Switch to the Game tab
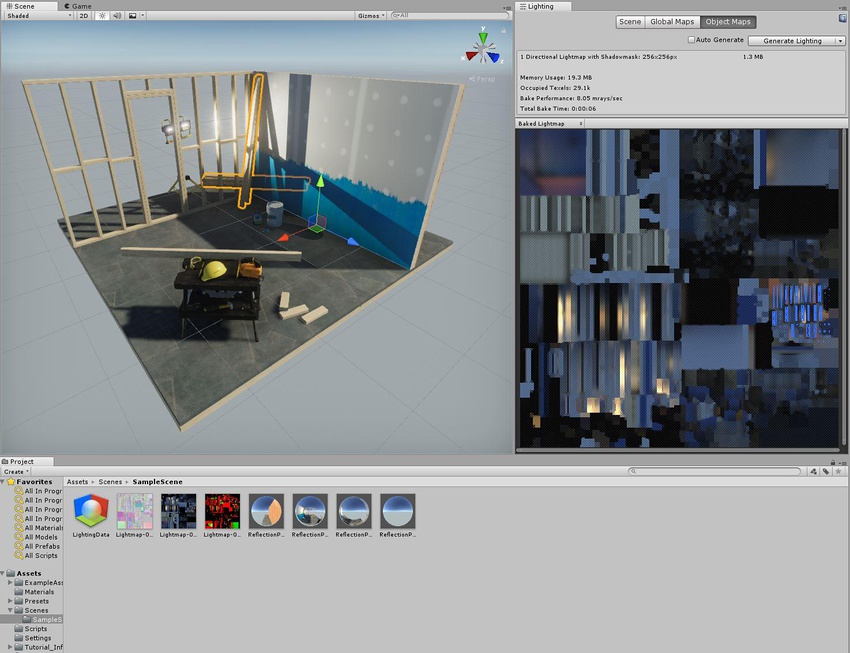Image resolution: width=850 pixels, height=653 pixels. [x=77, y=6]
